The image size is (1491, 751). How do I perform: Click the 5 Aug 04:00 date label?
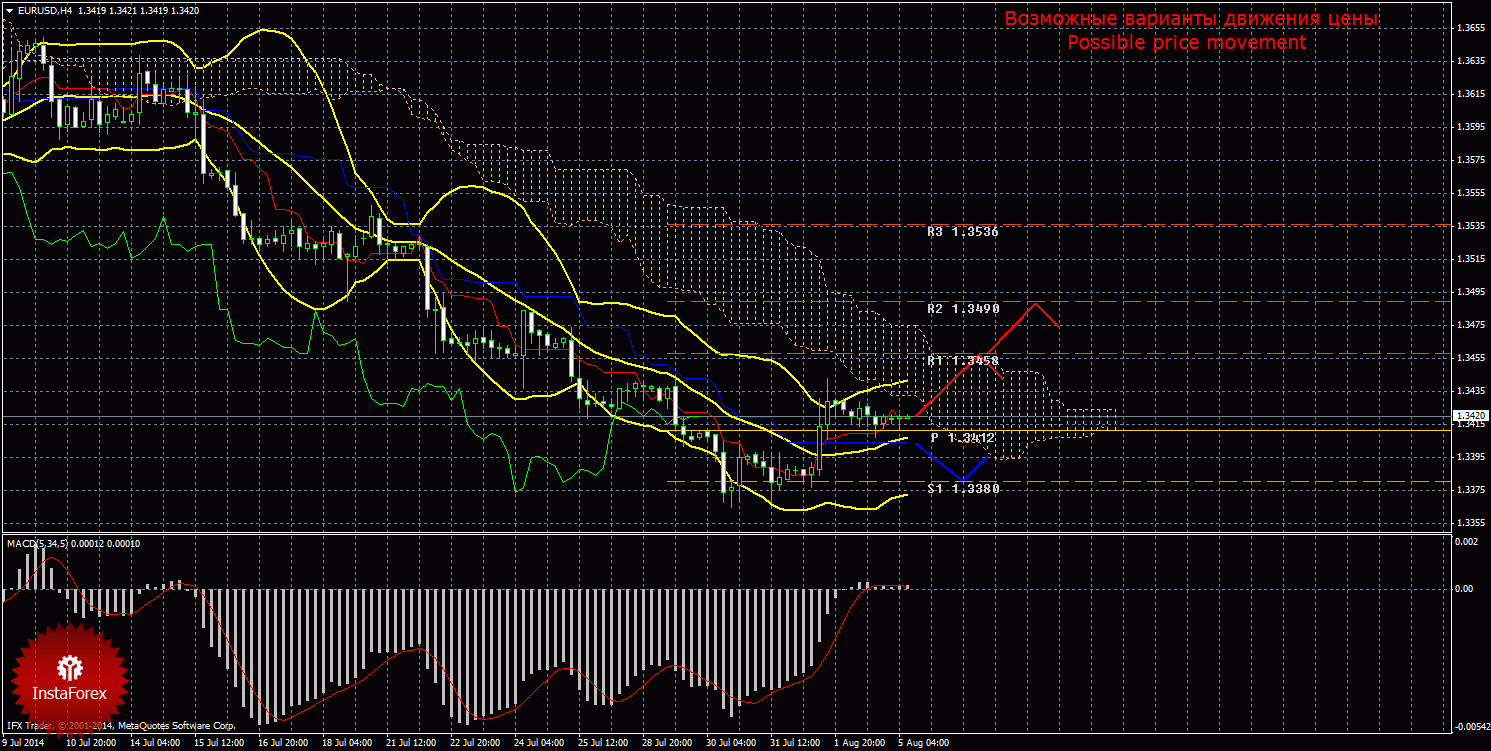click(x=923, y=744)
